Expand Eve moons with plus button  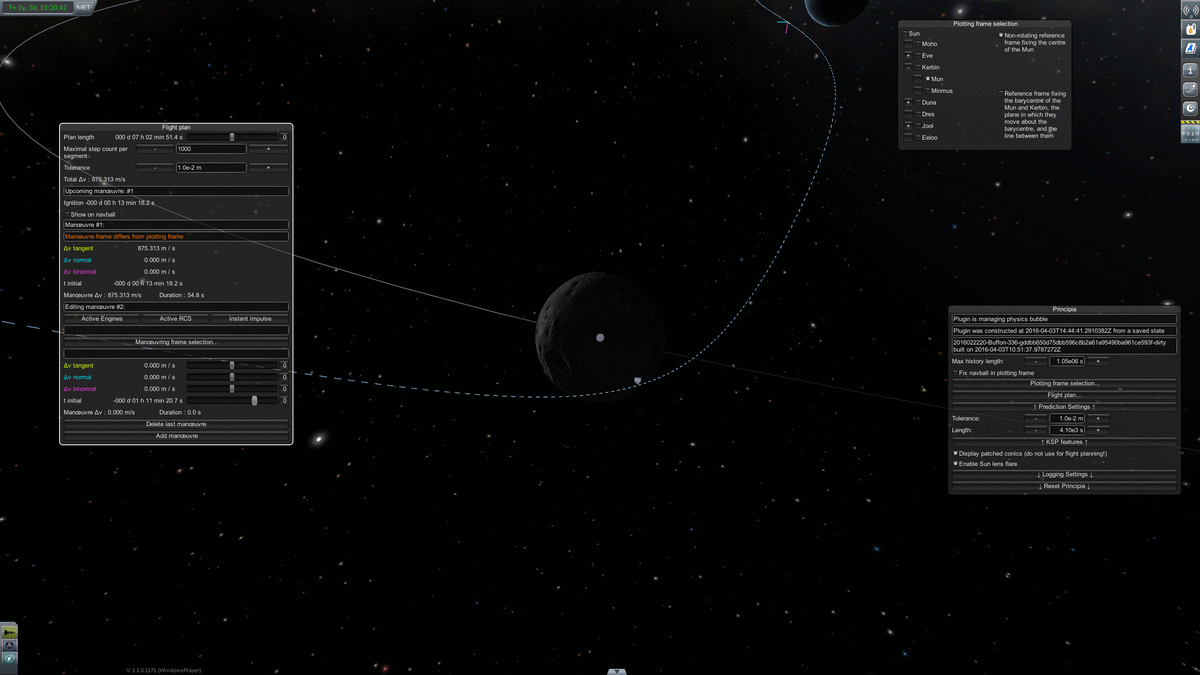(x=908, y=56)
